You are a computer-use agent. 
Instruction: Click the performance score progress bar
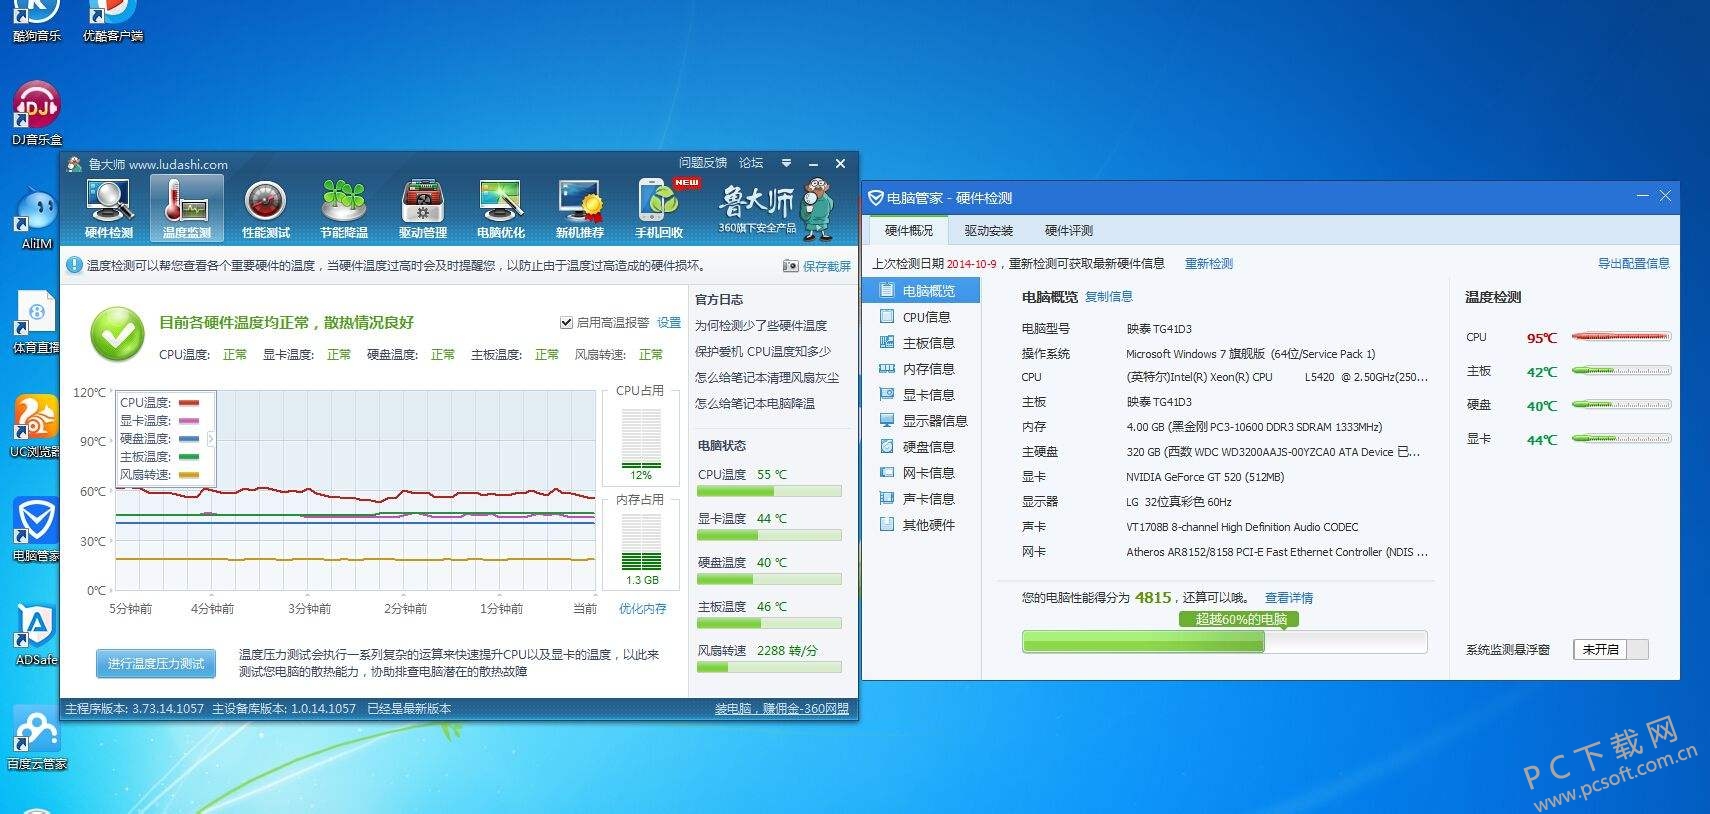click(1224, 642)
